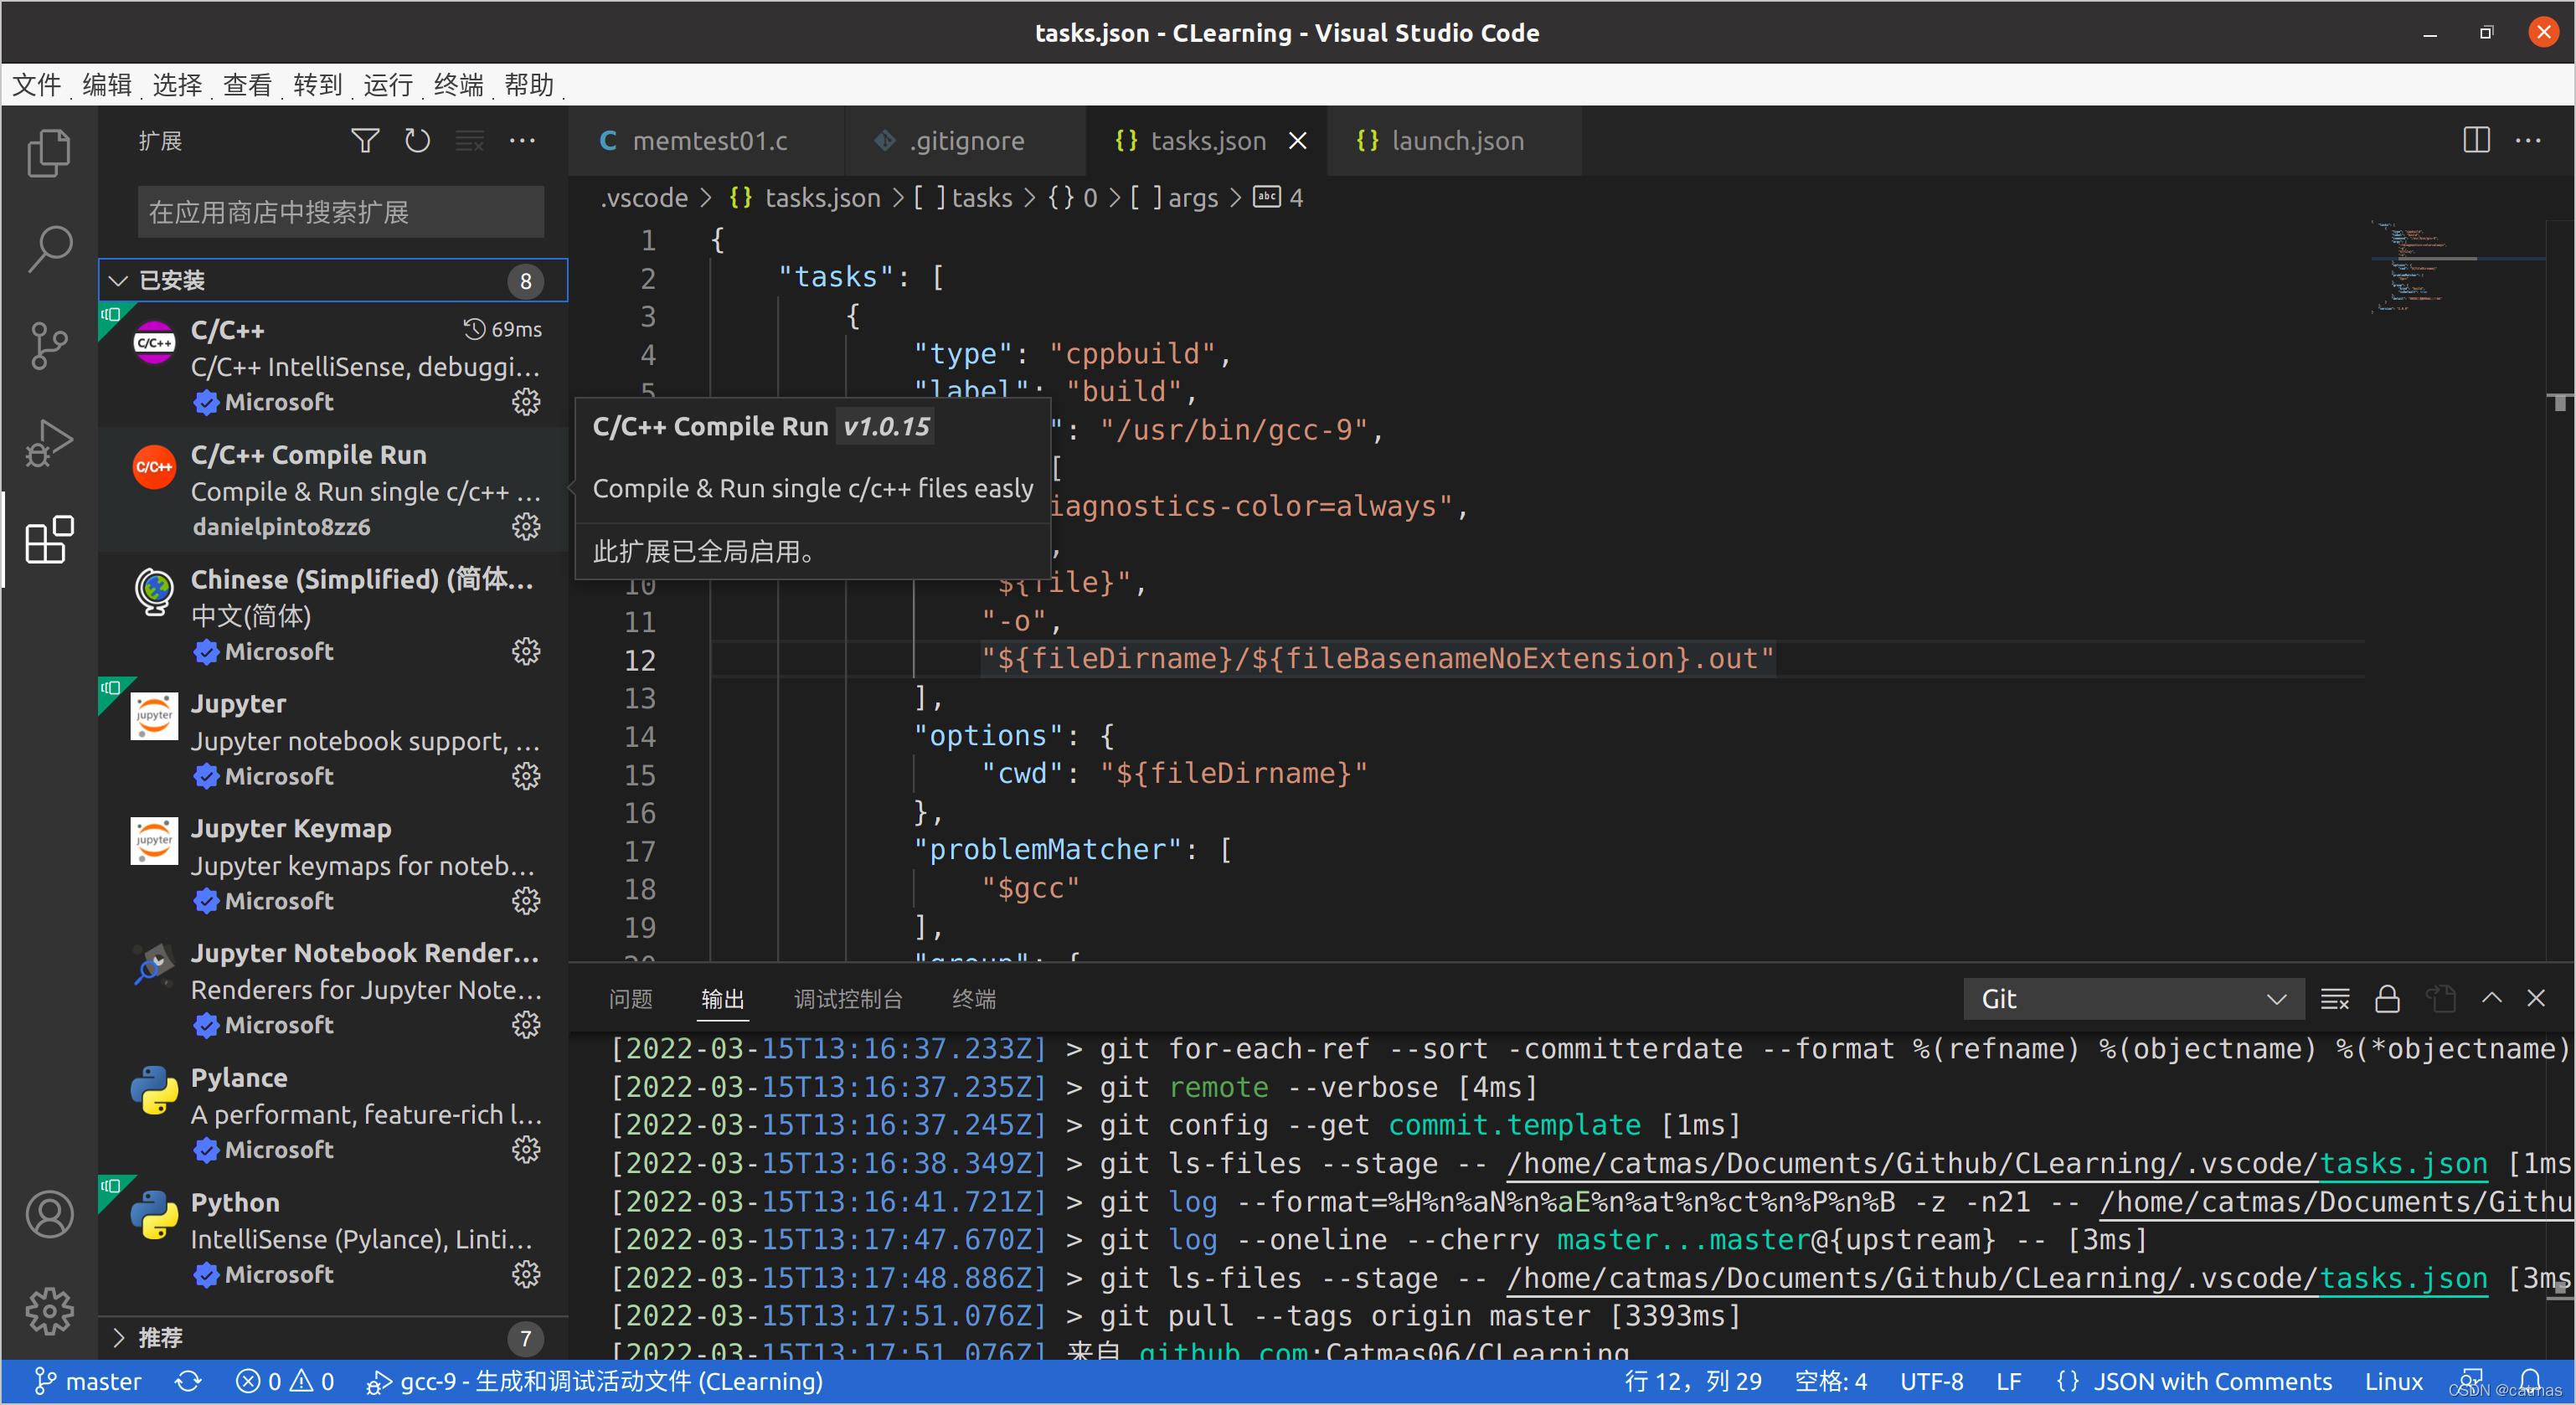This screenshot has width=2576, height=1405.
Task: Click the clear output icon in terminal panel
Action: click(x=2337, y=998)
